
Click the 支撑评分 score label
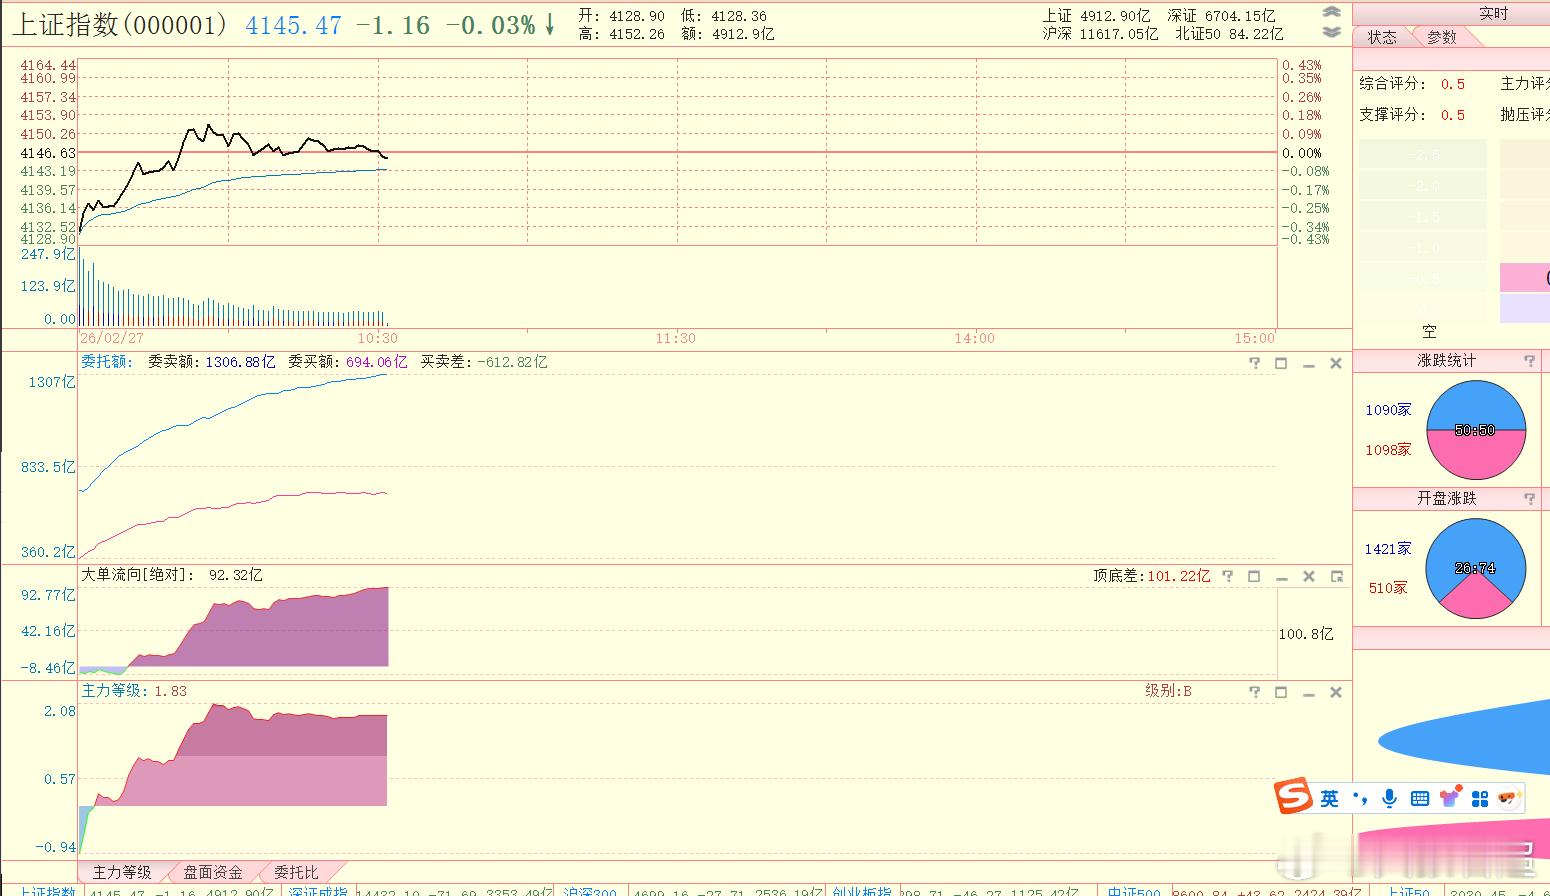pos(1393,115)
